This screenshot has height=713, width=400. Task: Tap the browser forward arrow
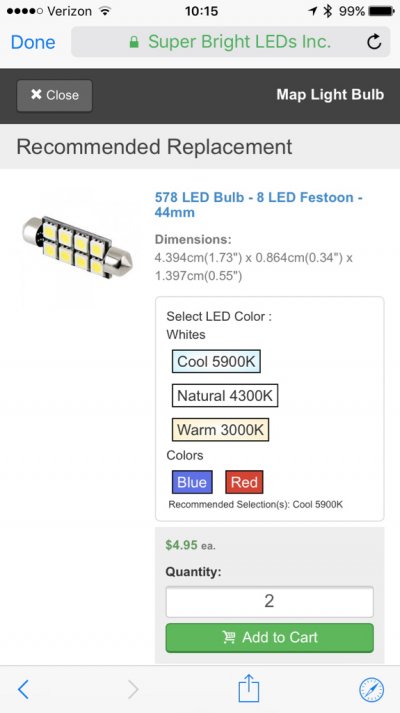click(x=133, y=689)
